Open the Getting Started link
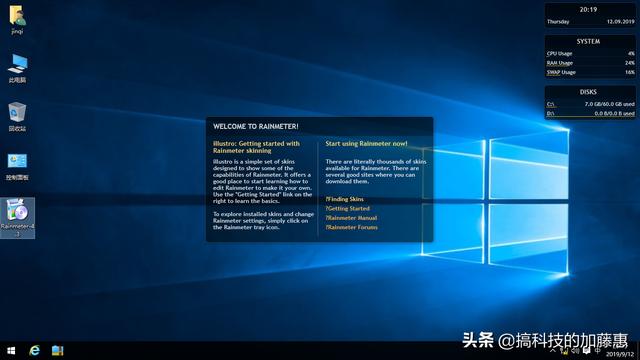Image resolution: width=640 pixels, height=360 pixels. point(347,209)
